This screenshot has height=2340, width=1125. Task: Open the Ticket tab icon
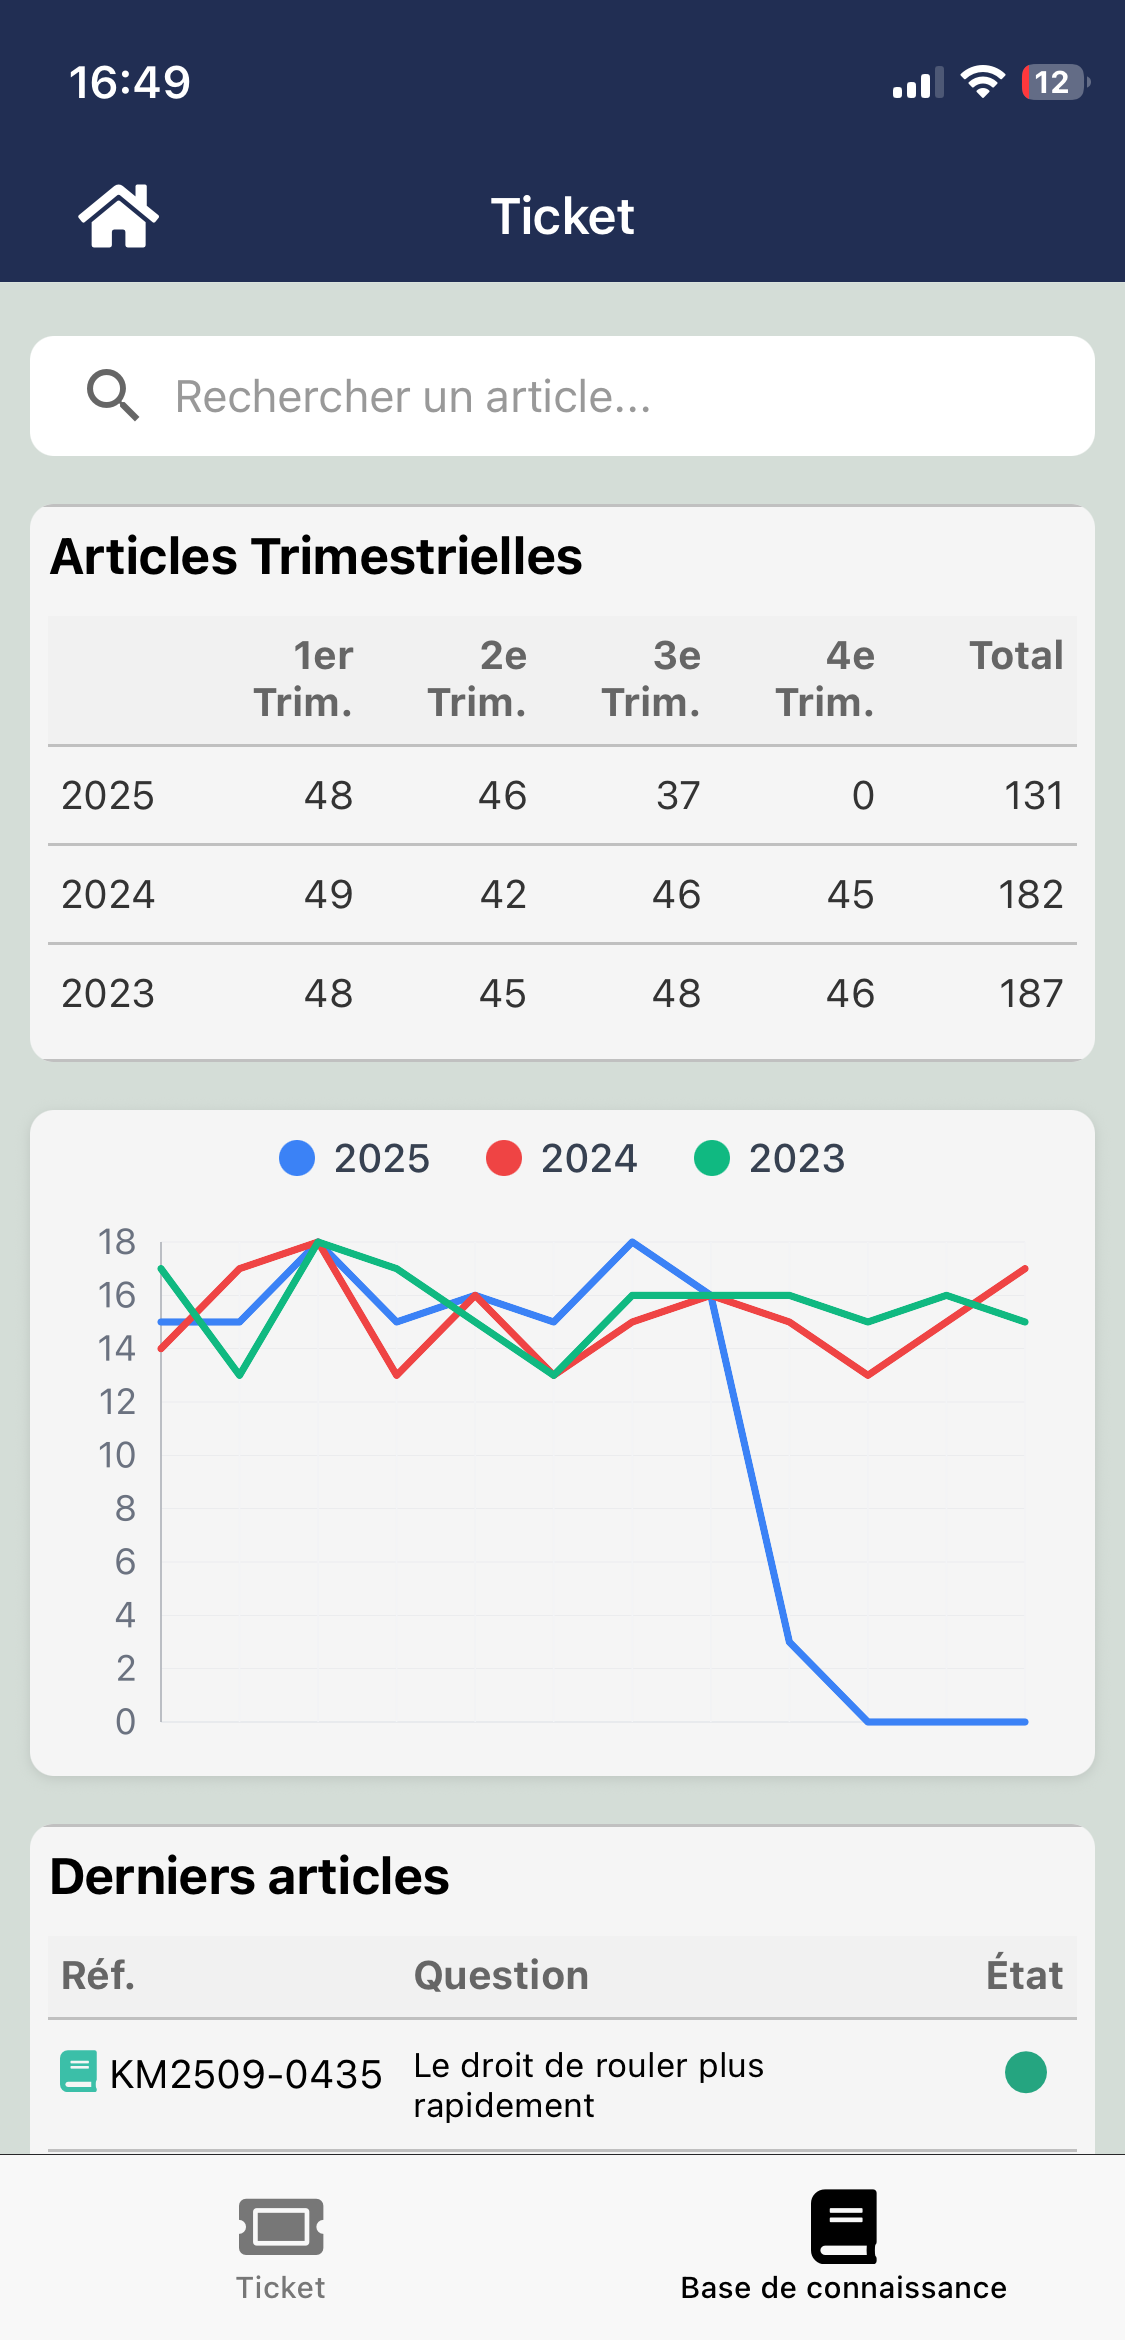click(x=281, y=2226)
